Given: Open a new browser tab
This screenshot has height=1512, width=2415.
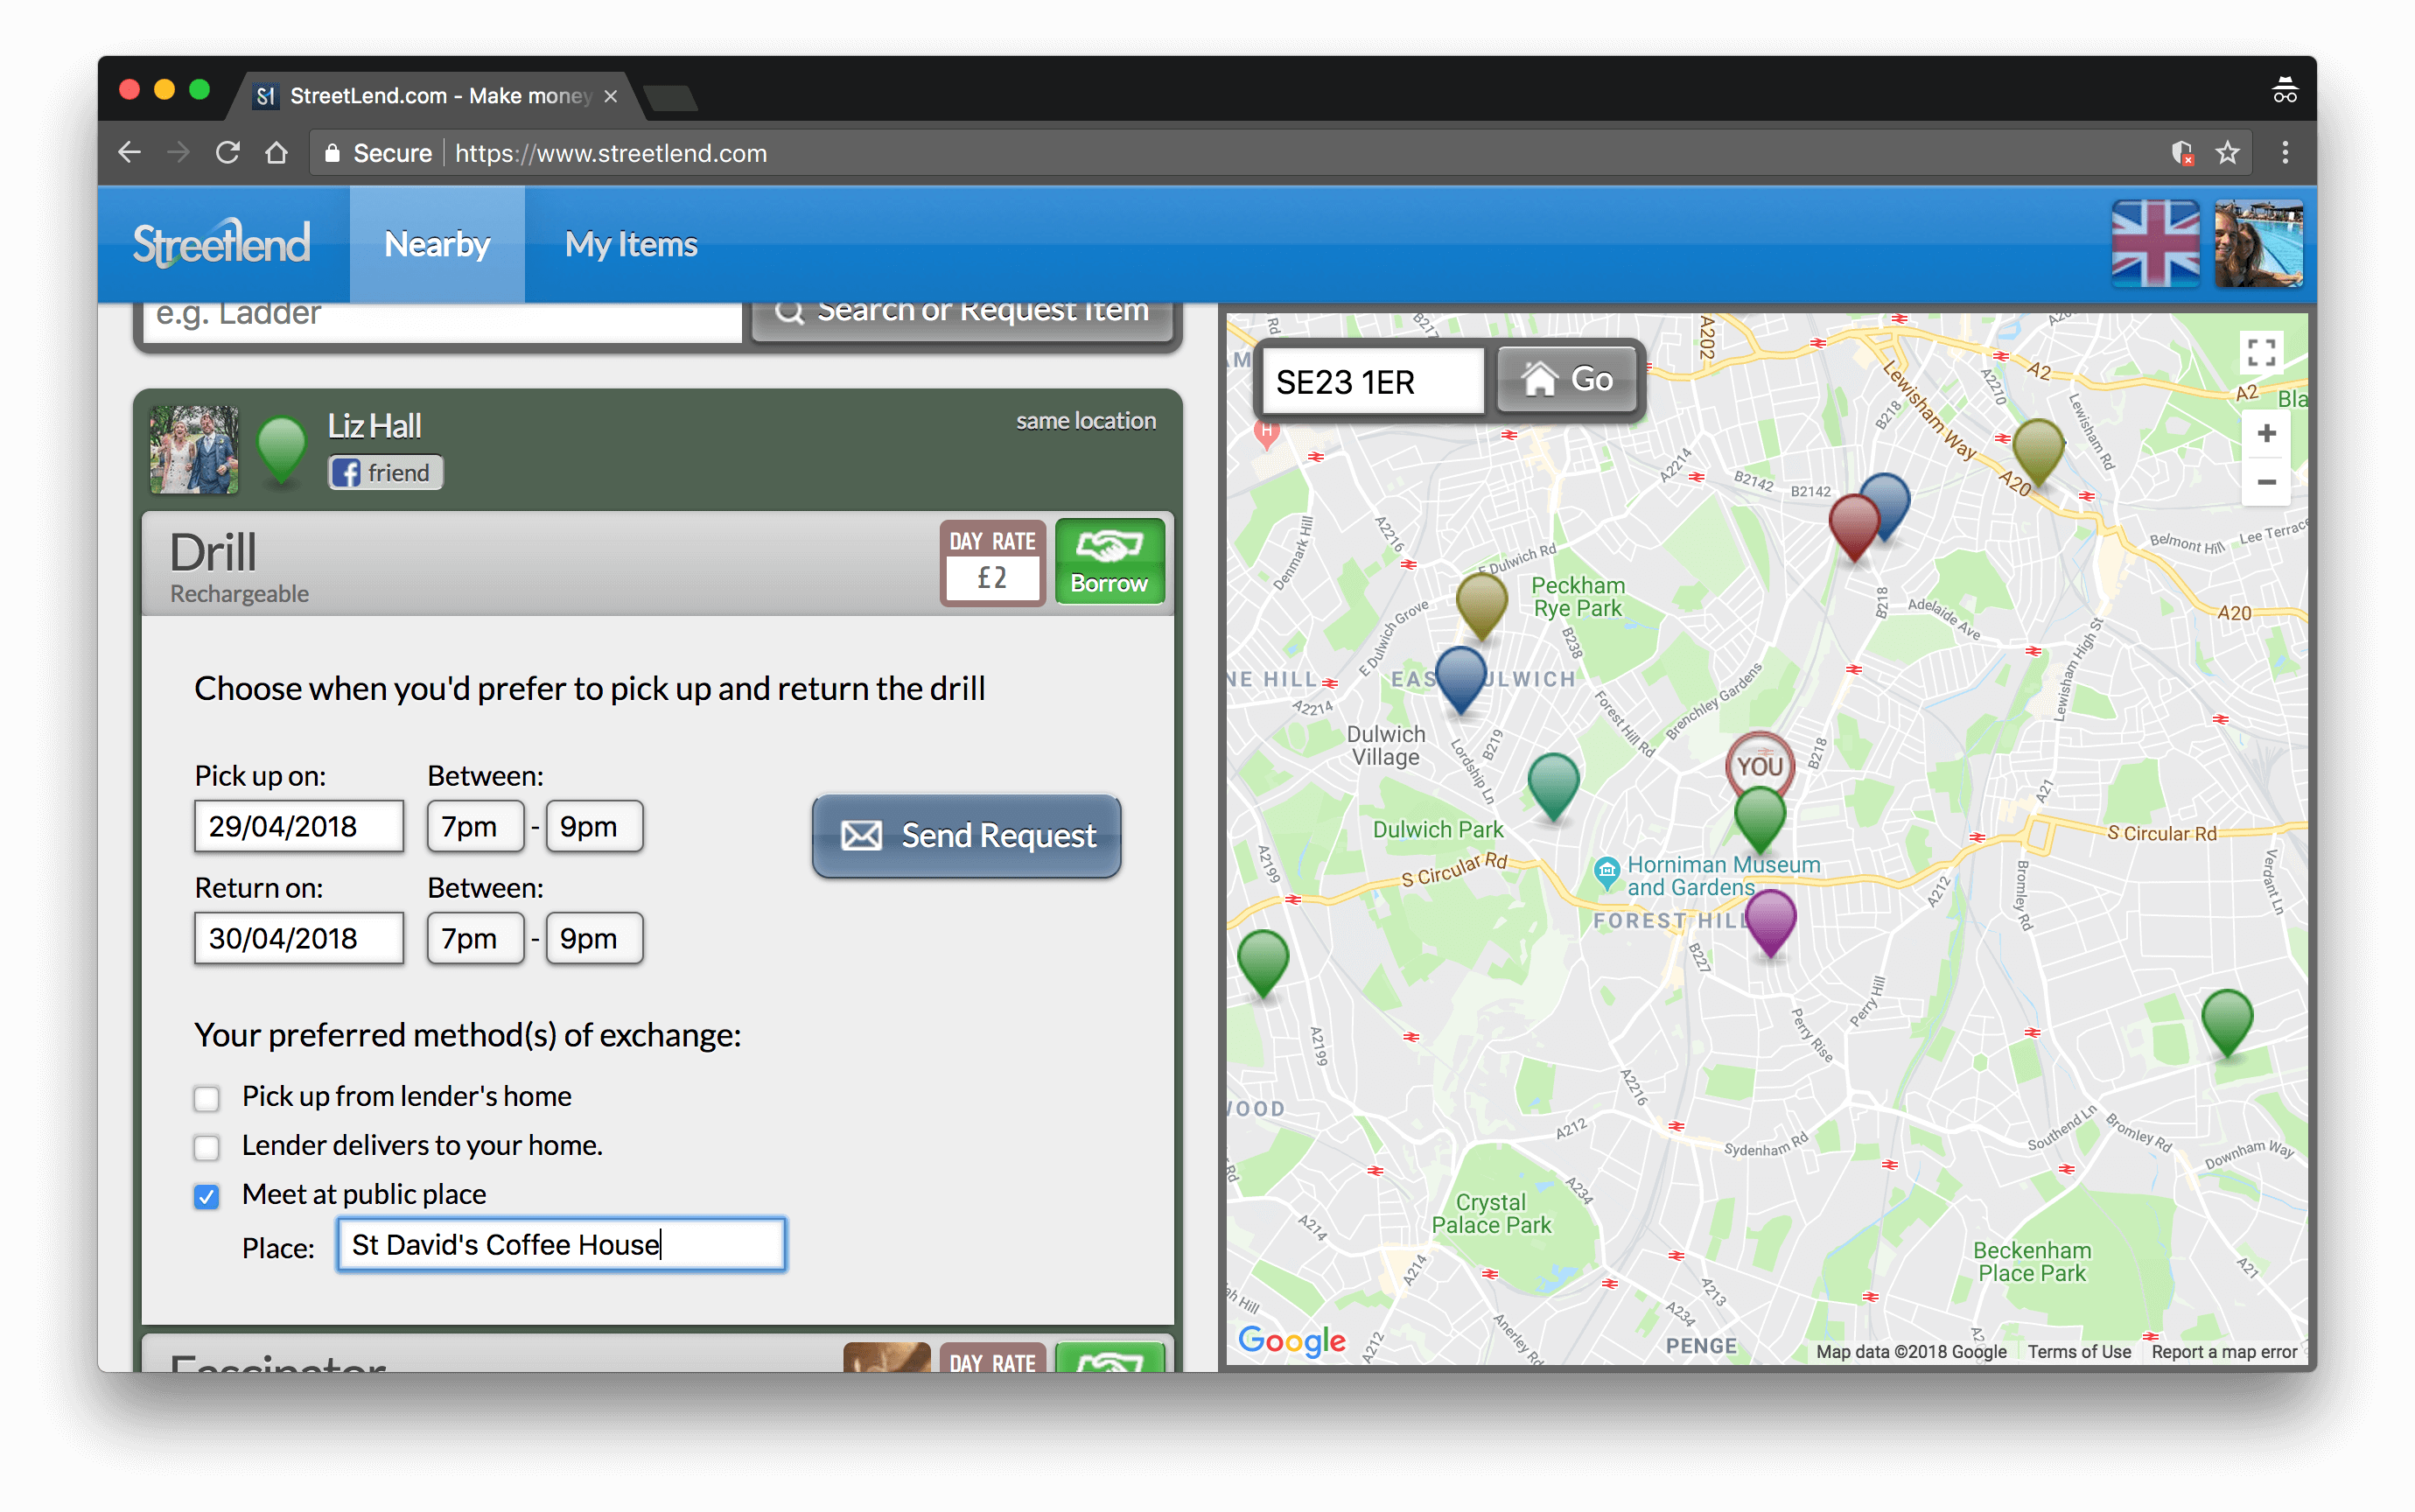Looking at the screenshot, I should click(671, 97).
